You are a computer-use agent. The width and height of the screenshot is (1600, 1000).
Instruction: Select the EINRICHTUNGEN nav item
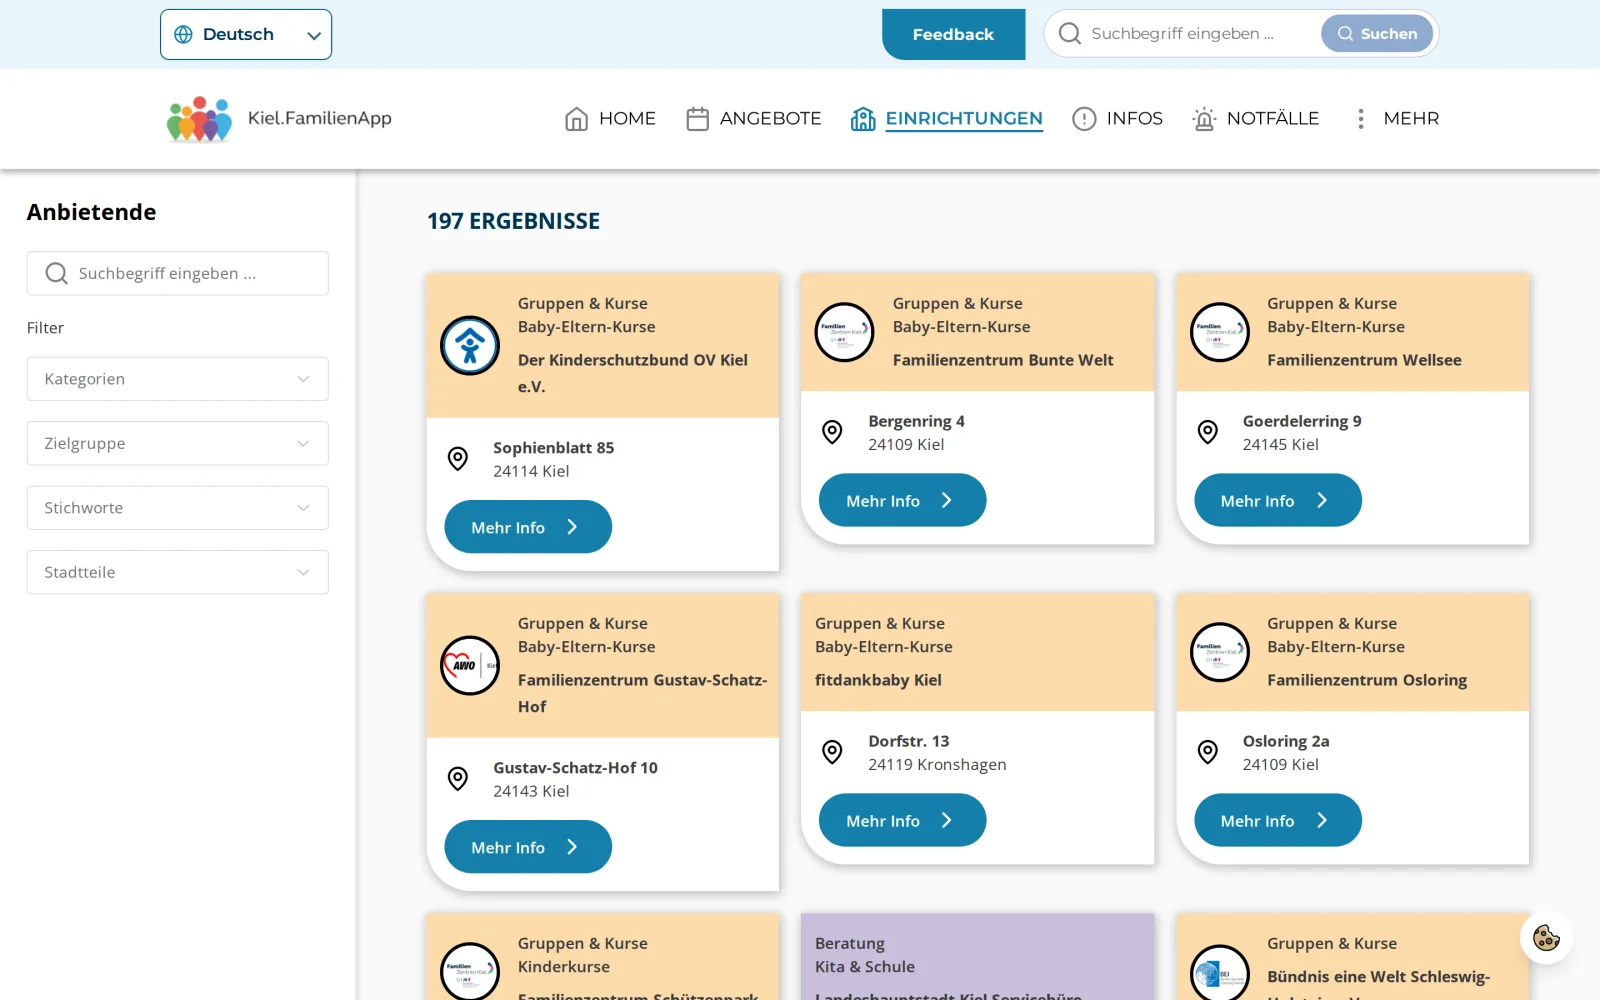947,119
